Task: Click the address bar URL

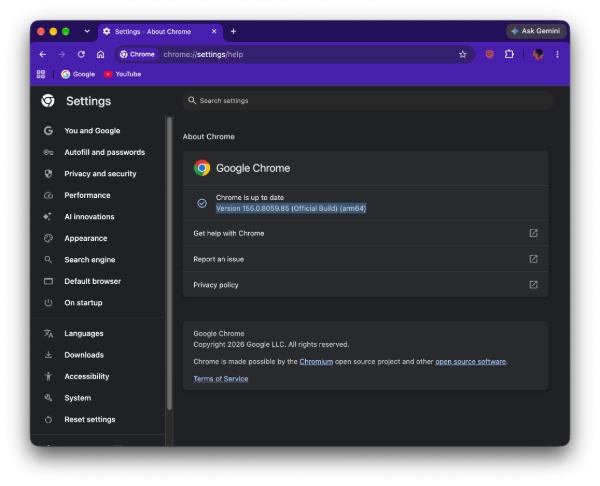Action: coord(203,54)
